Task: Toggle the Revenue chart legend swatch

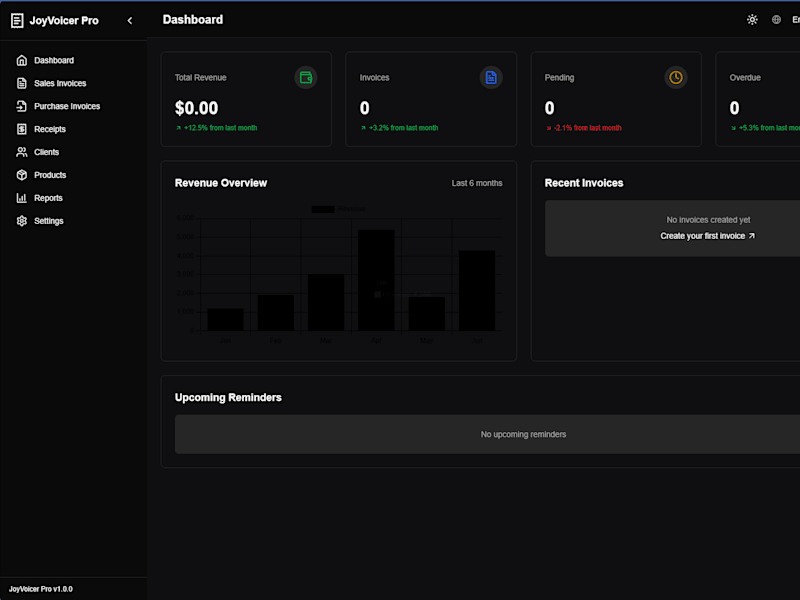Action: pyautogui.click(x=323, y=209)
